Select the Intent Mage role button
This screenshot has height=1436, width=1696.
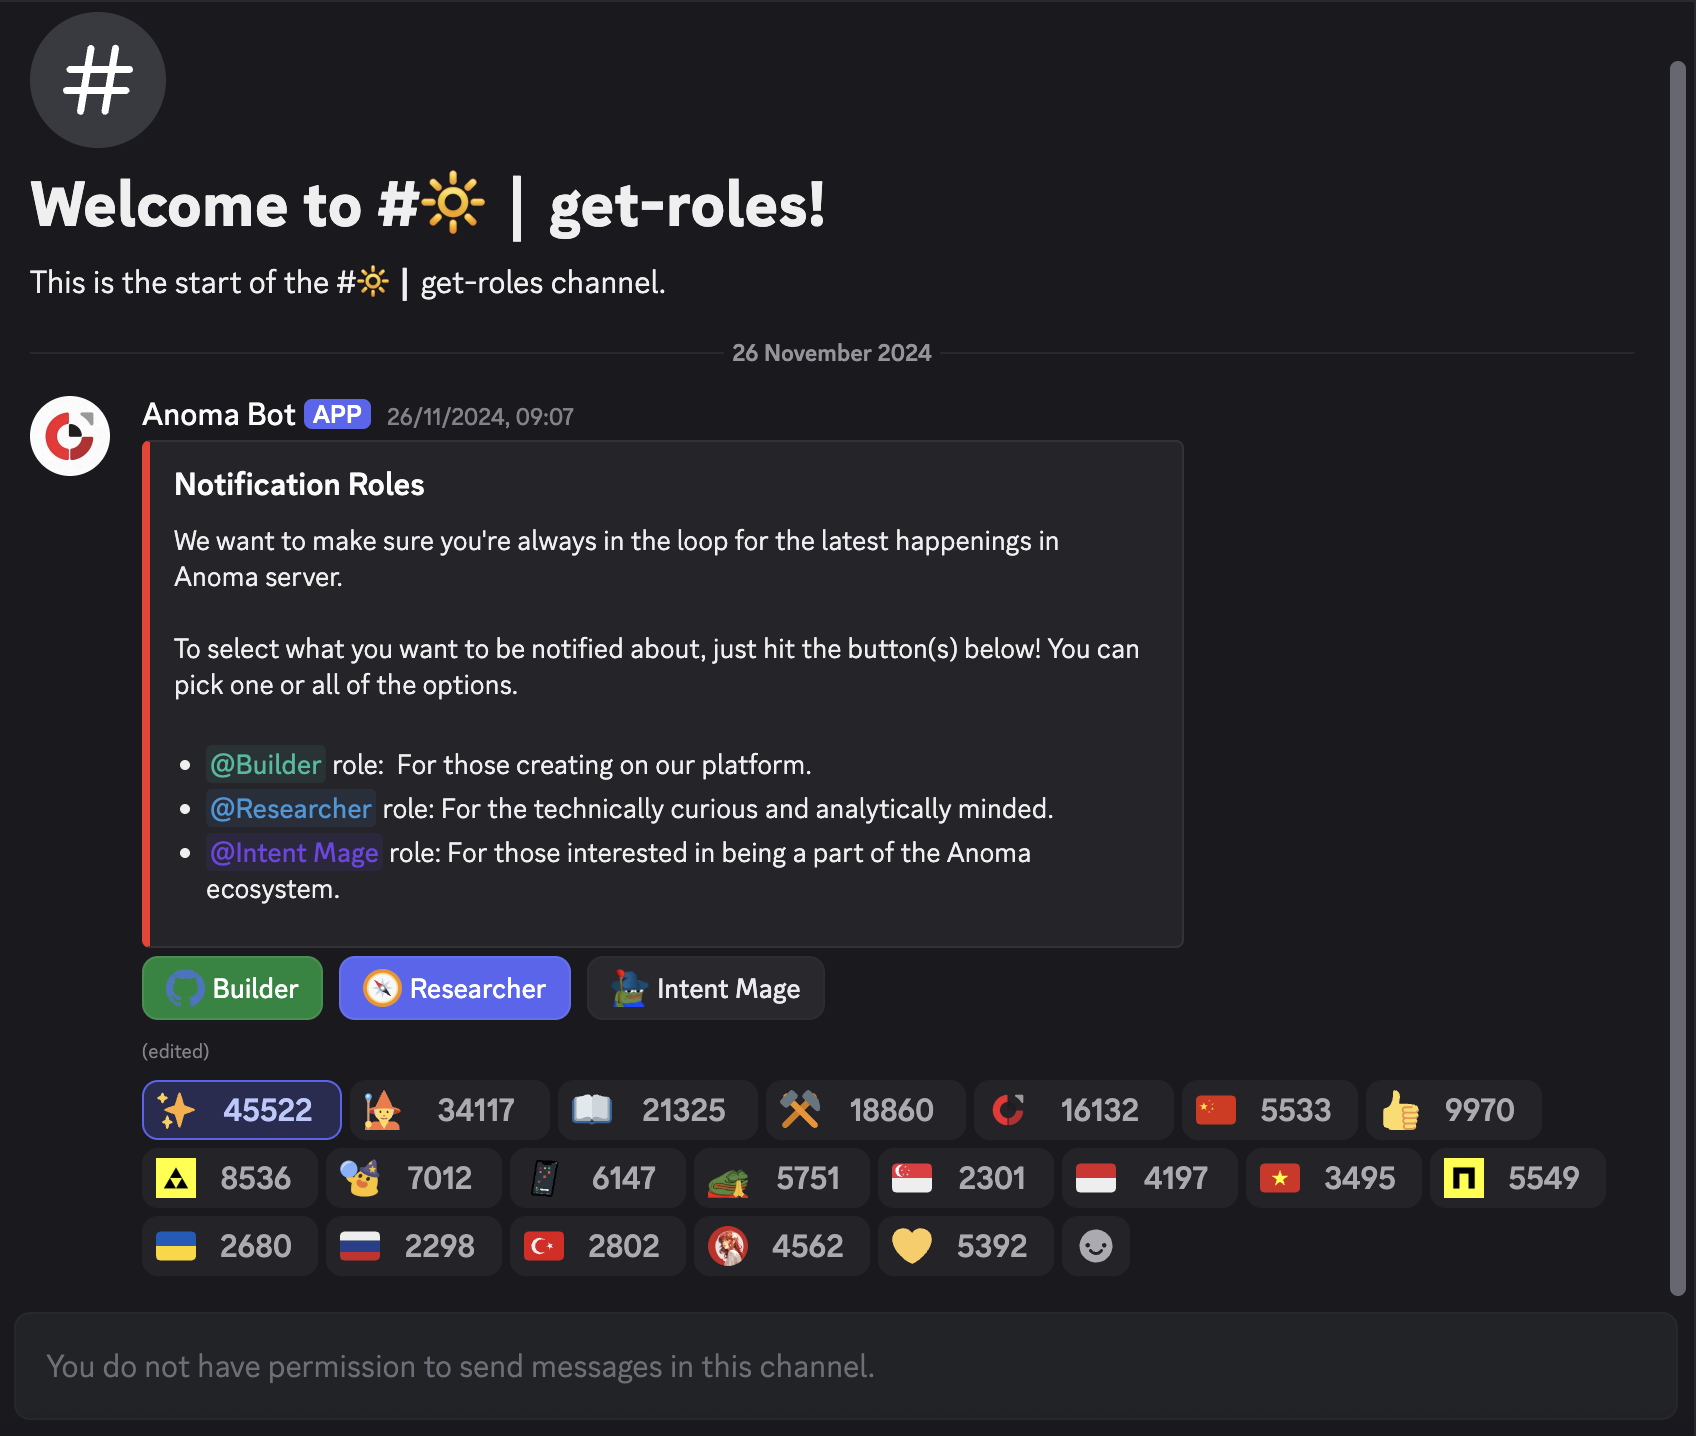point(706,988)
